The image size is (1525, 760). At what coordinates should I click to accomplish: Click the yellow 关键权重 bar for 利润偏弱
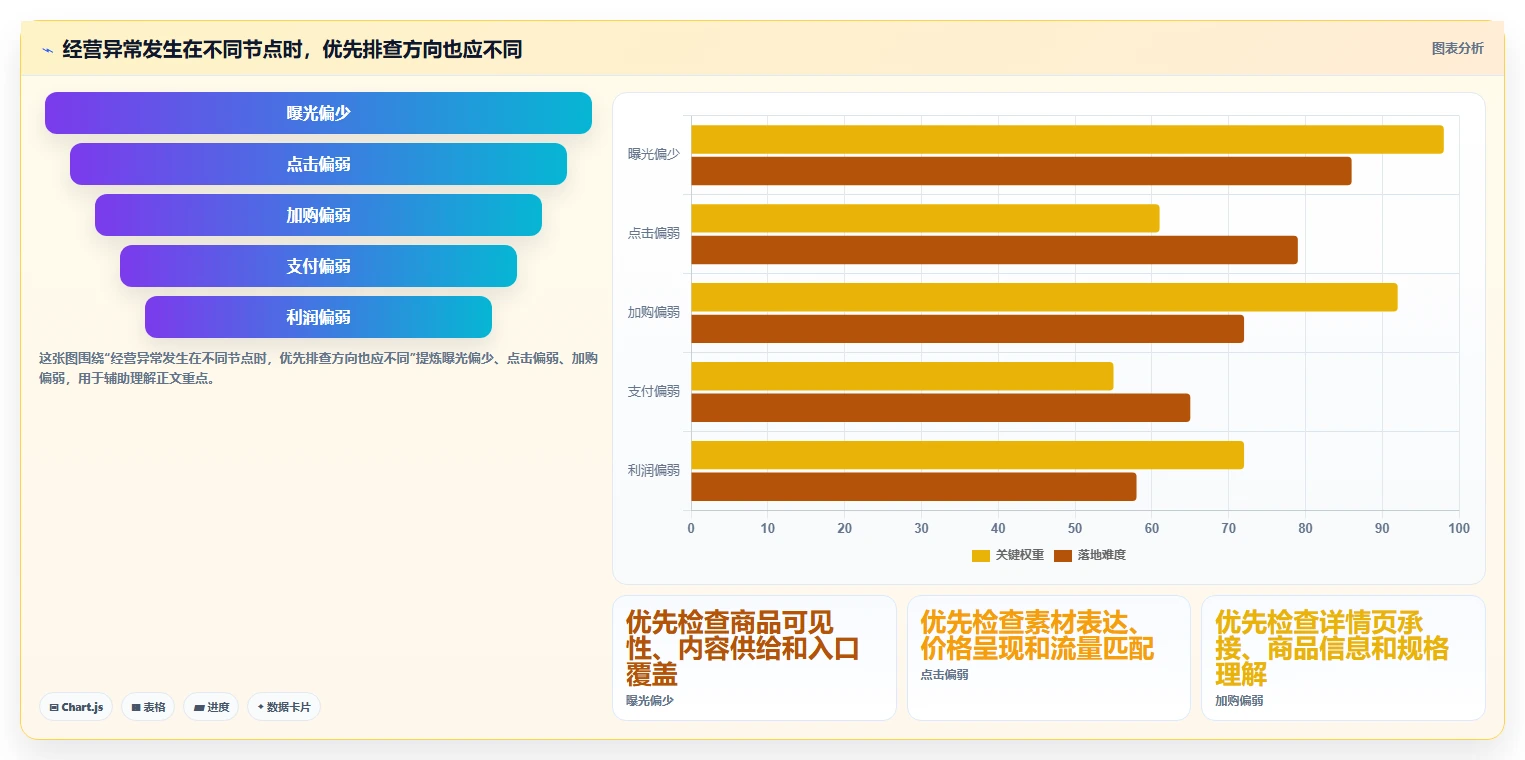click(967, 456)
